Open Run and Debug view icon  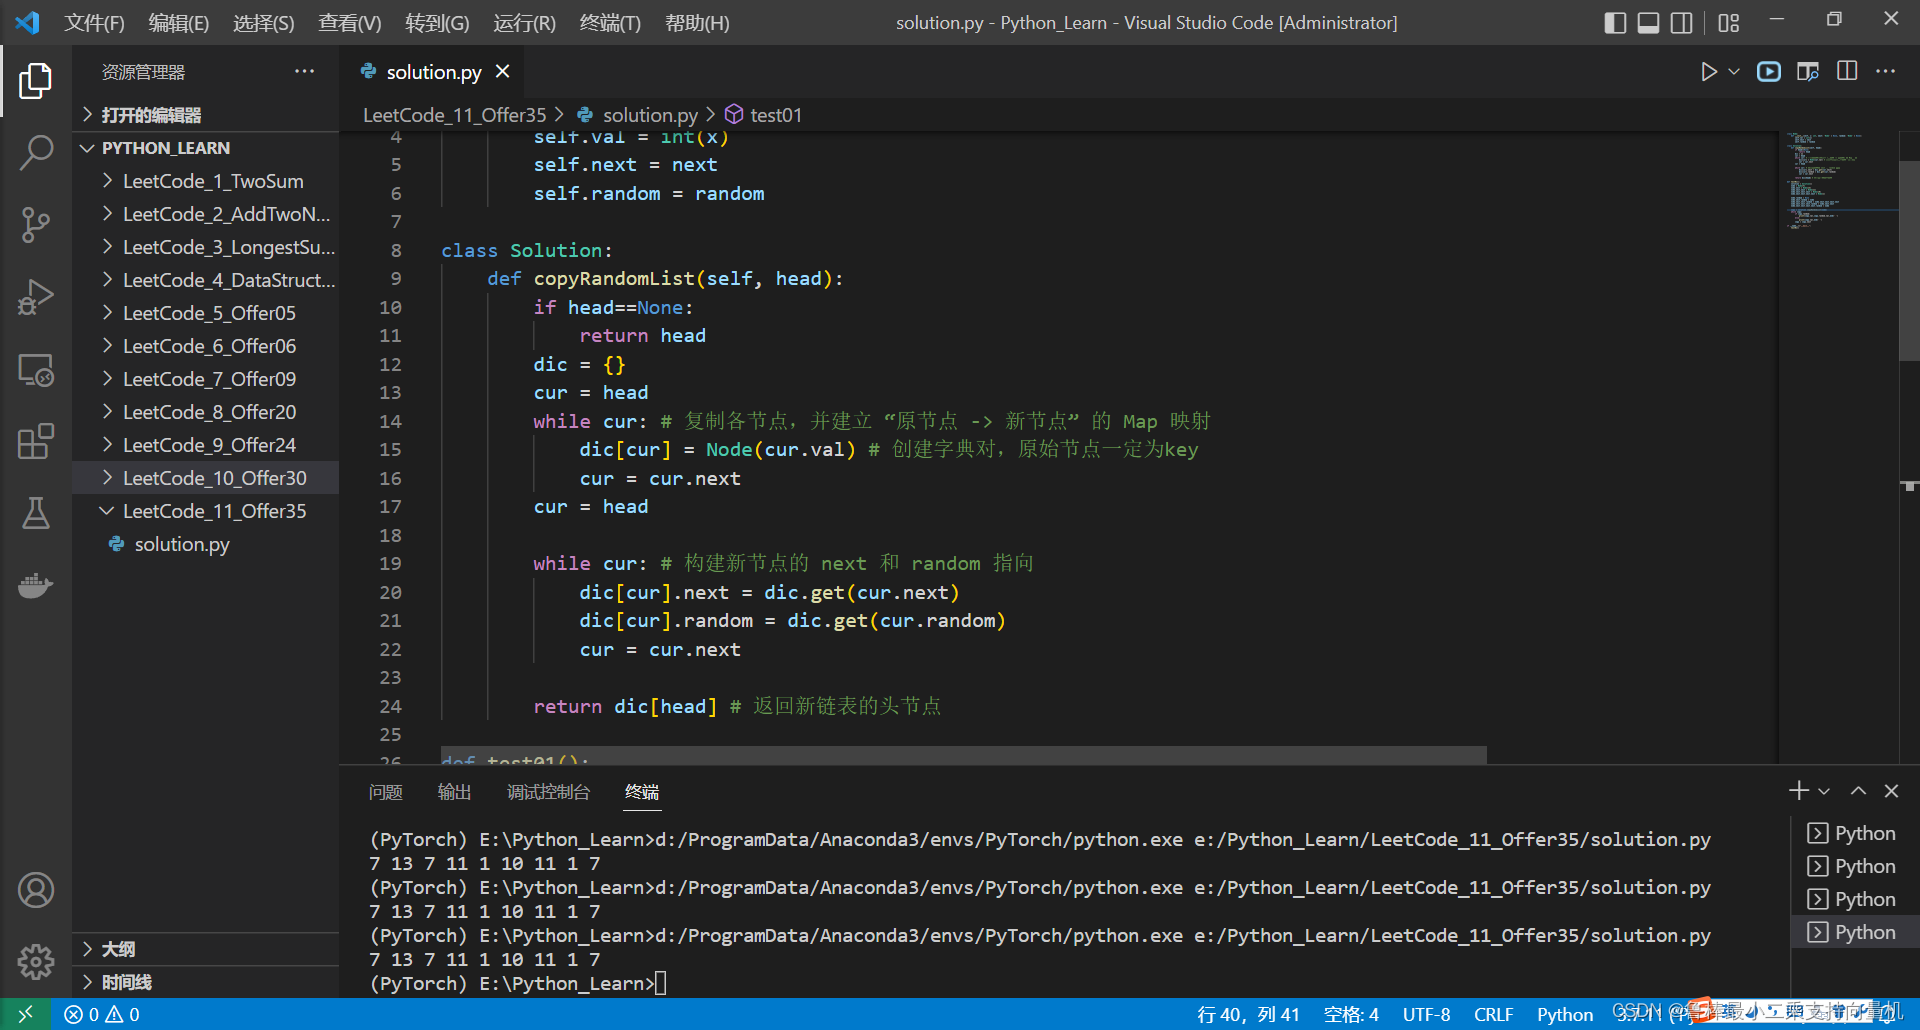pyautogui.click(x=35, y=297)
